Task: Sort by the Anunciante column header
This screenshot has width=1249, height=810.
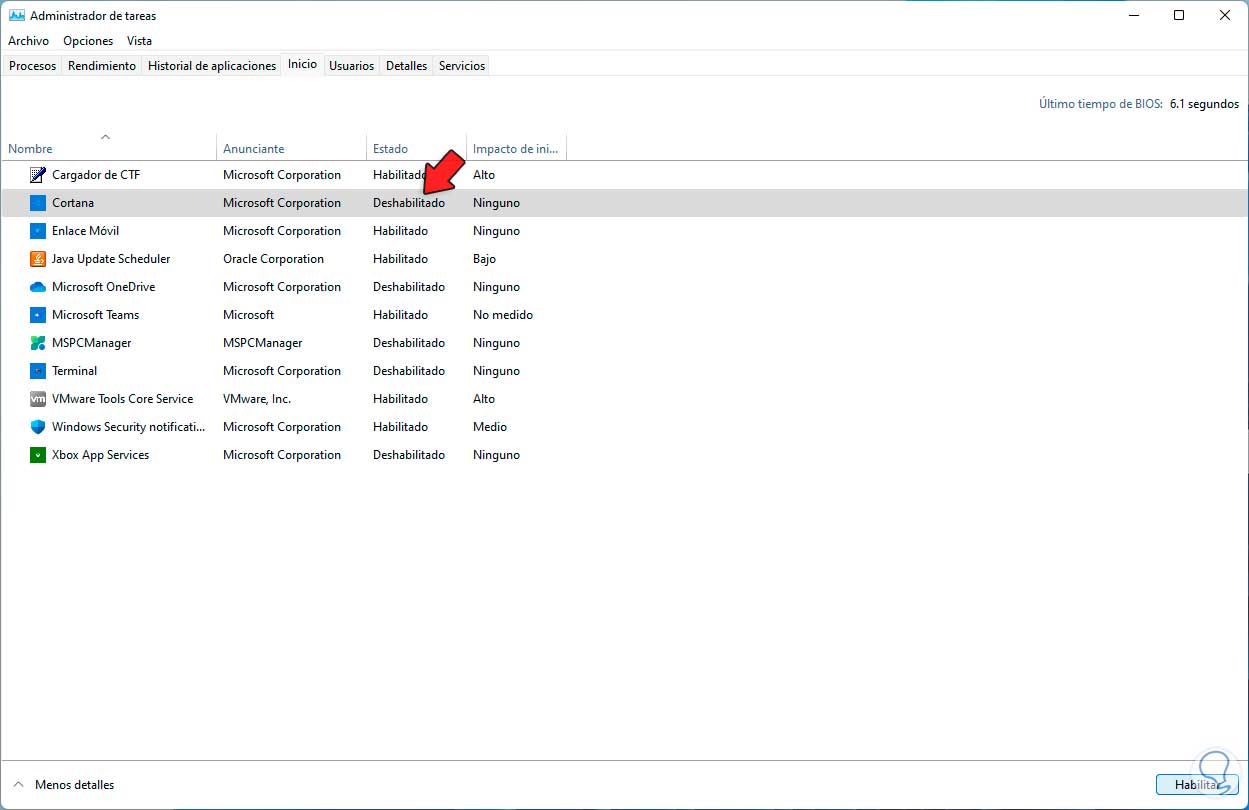Action: [291, 149]
